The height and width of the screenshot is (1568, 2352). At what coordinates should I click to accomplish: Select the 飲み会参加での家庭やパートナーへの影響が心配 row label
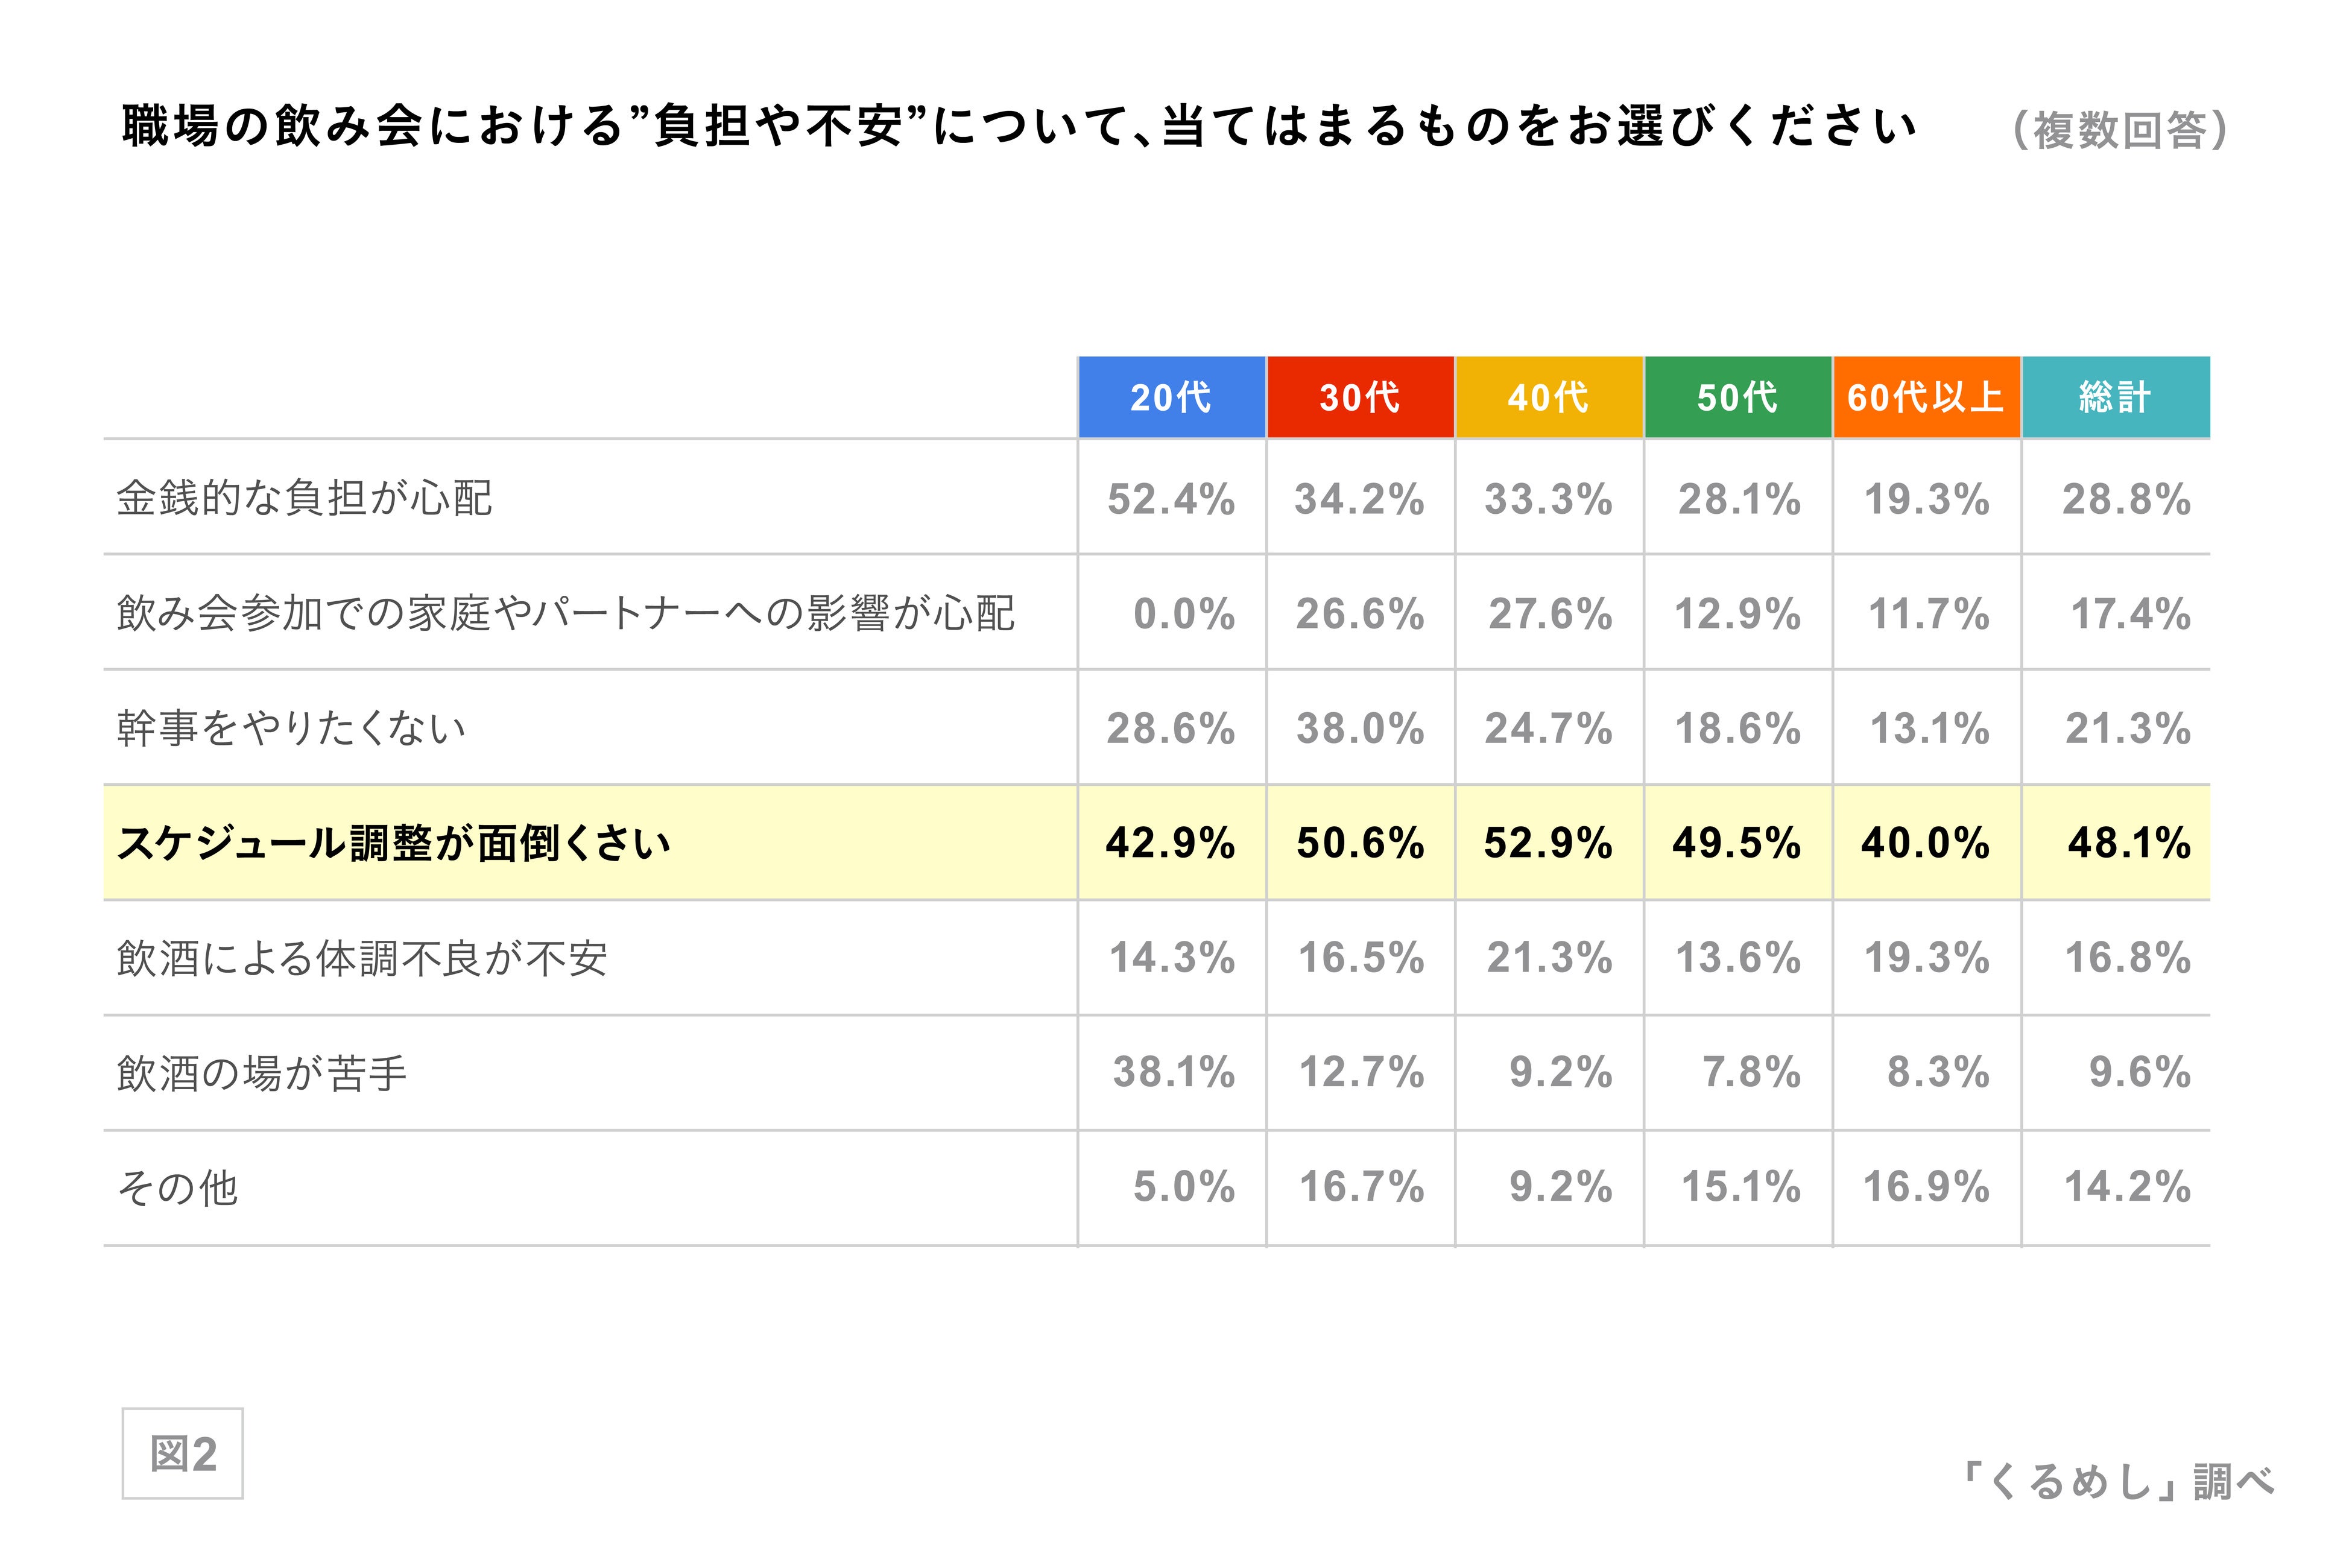(x=565, y=613)
